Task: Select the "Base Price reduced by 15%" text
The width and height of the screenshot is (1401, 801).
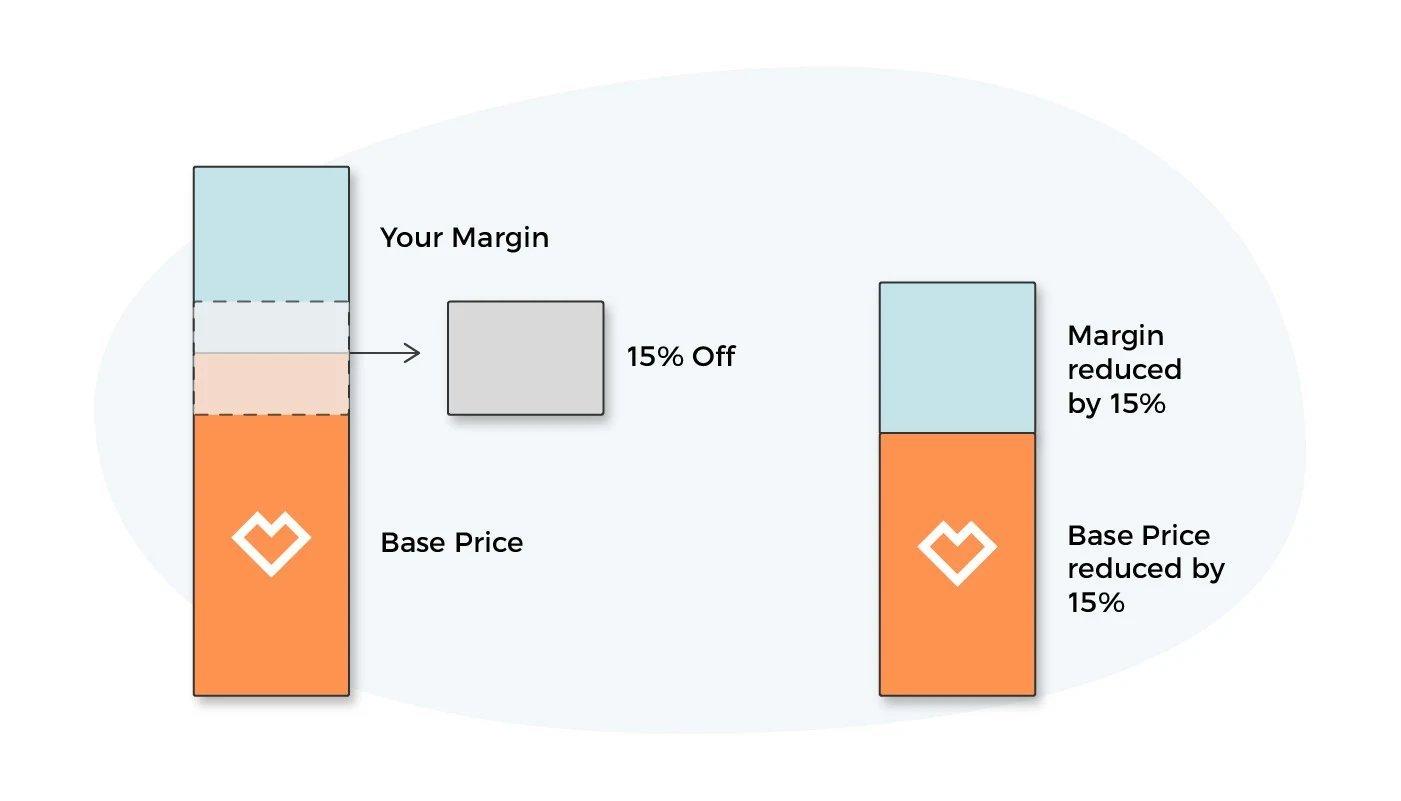Action: [x=1145, y=568]
